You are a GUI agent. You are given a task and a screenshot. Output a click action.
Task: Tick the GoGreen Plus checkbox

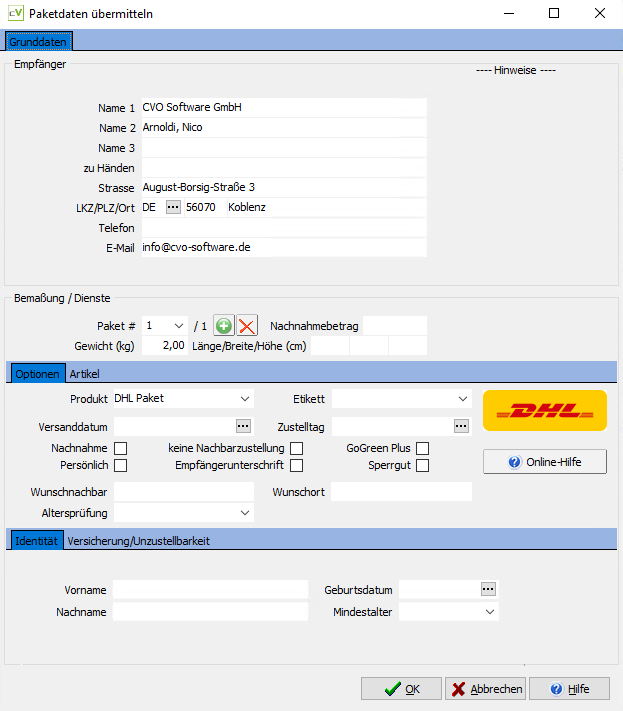[x=423, y=448]
